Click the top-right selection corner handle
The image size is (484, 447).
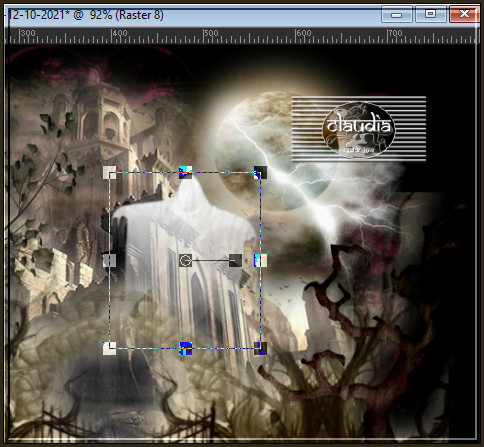[x=260, y=172]
